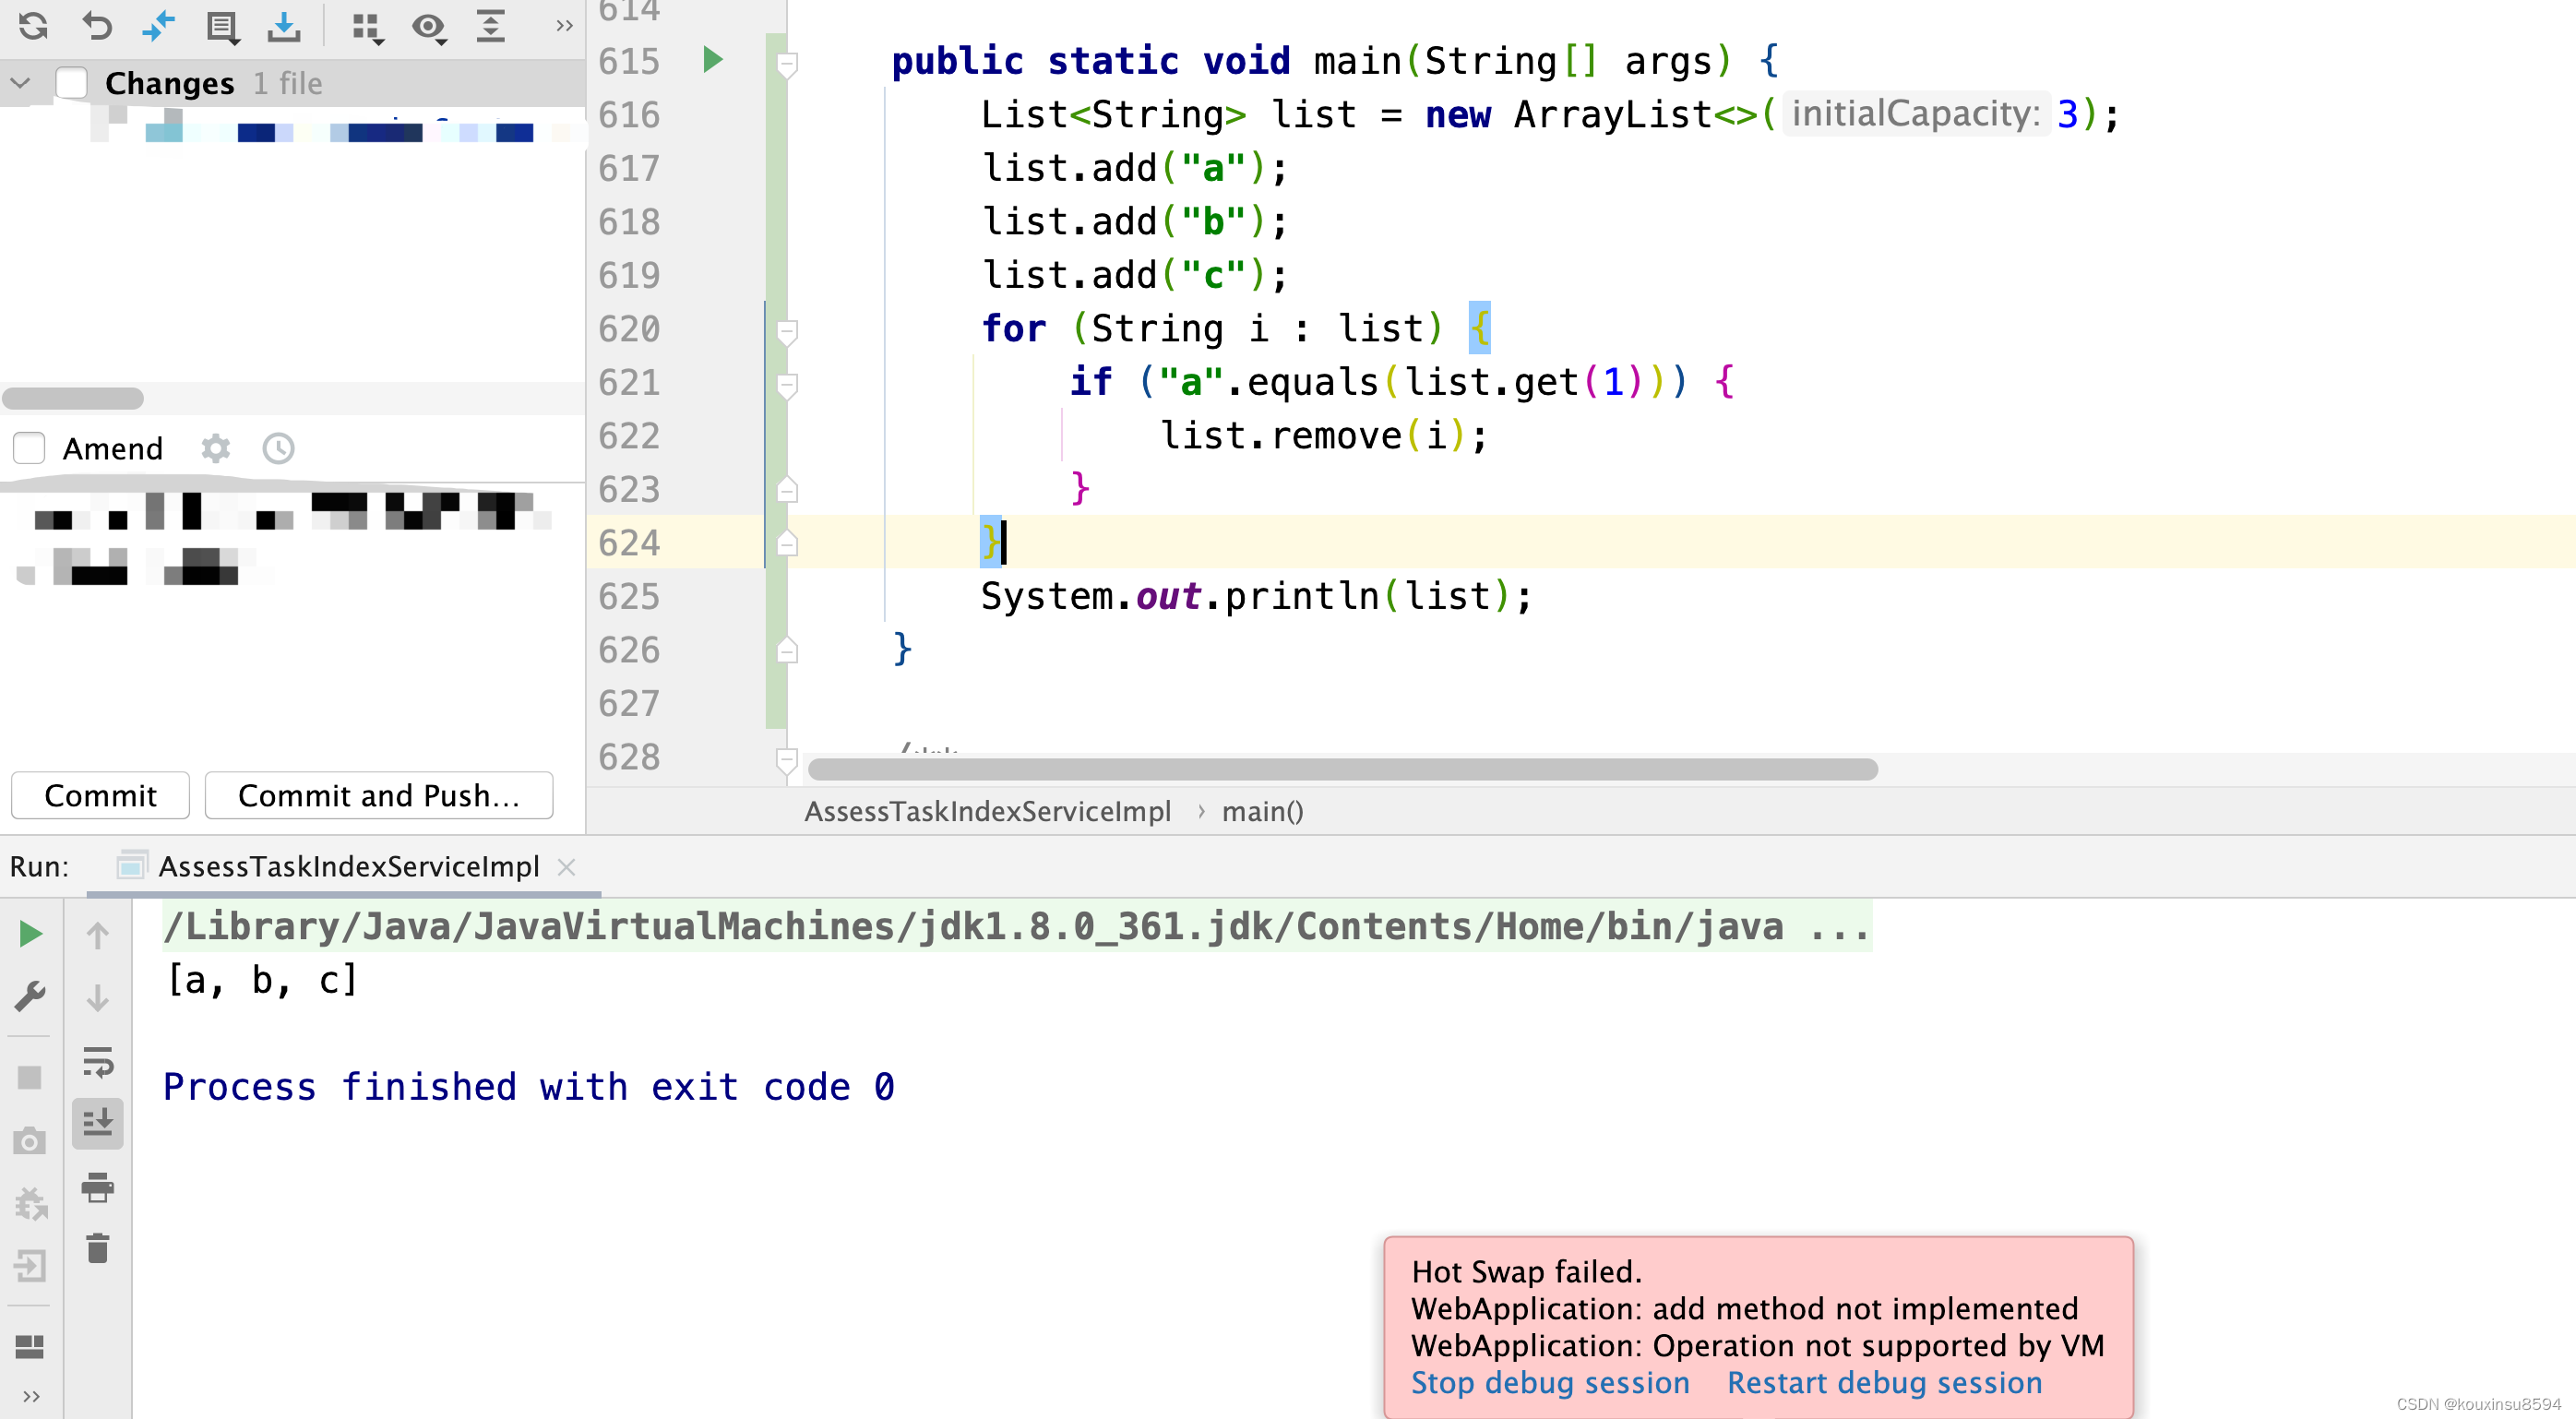
Task: Rerun program with the green play button
Action: (30, 934)
